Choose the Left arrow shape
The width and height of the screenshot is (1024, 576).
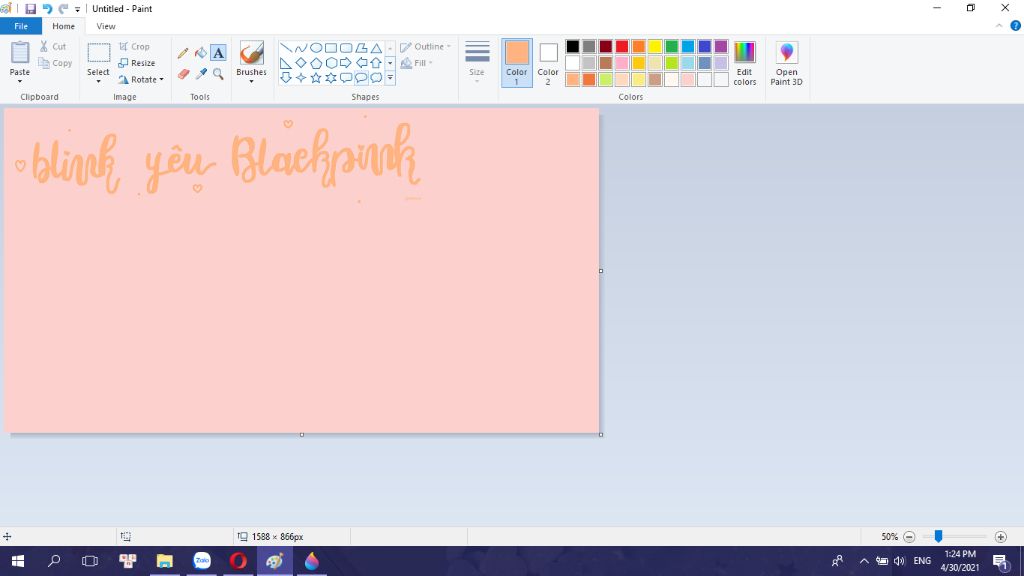point(361,63)
